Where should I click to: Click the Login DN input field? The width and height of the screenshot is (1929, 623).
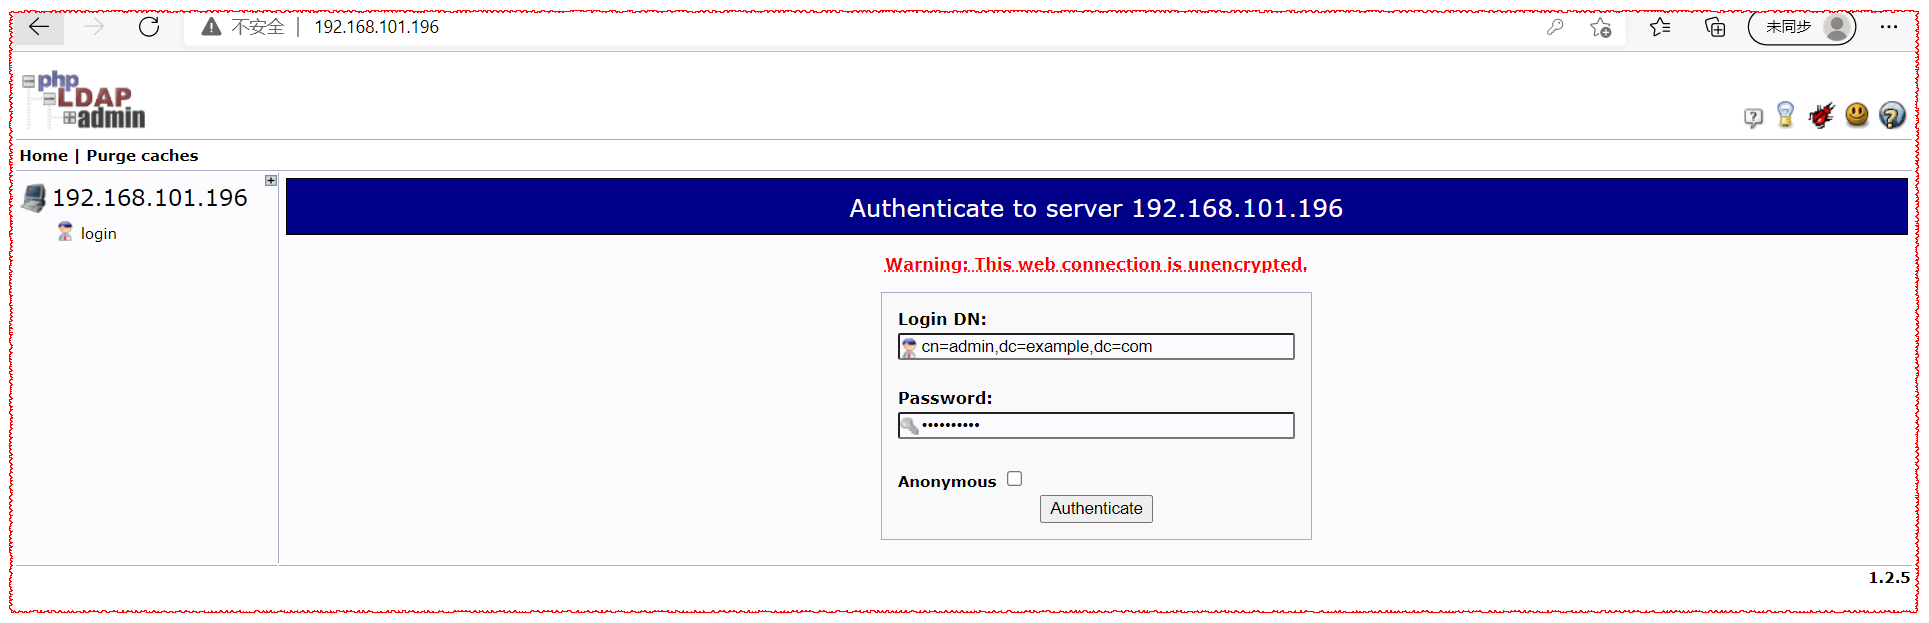[1096, 347]
